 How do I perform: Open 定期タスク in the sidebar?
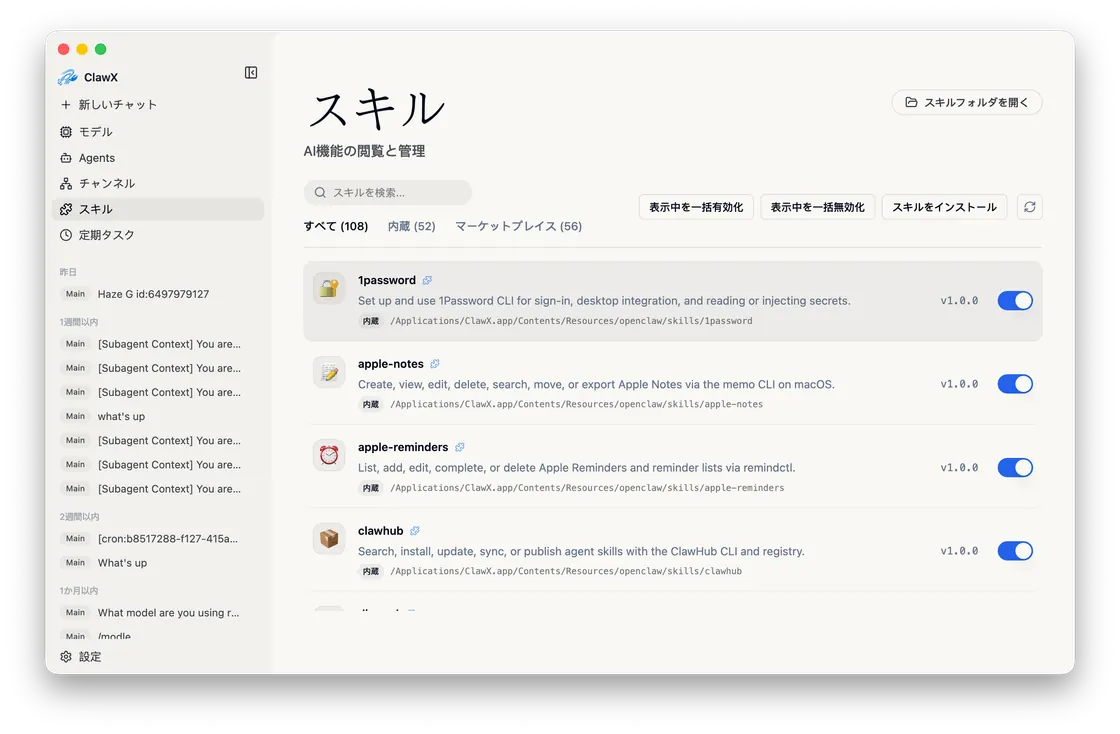158,235
